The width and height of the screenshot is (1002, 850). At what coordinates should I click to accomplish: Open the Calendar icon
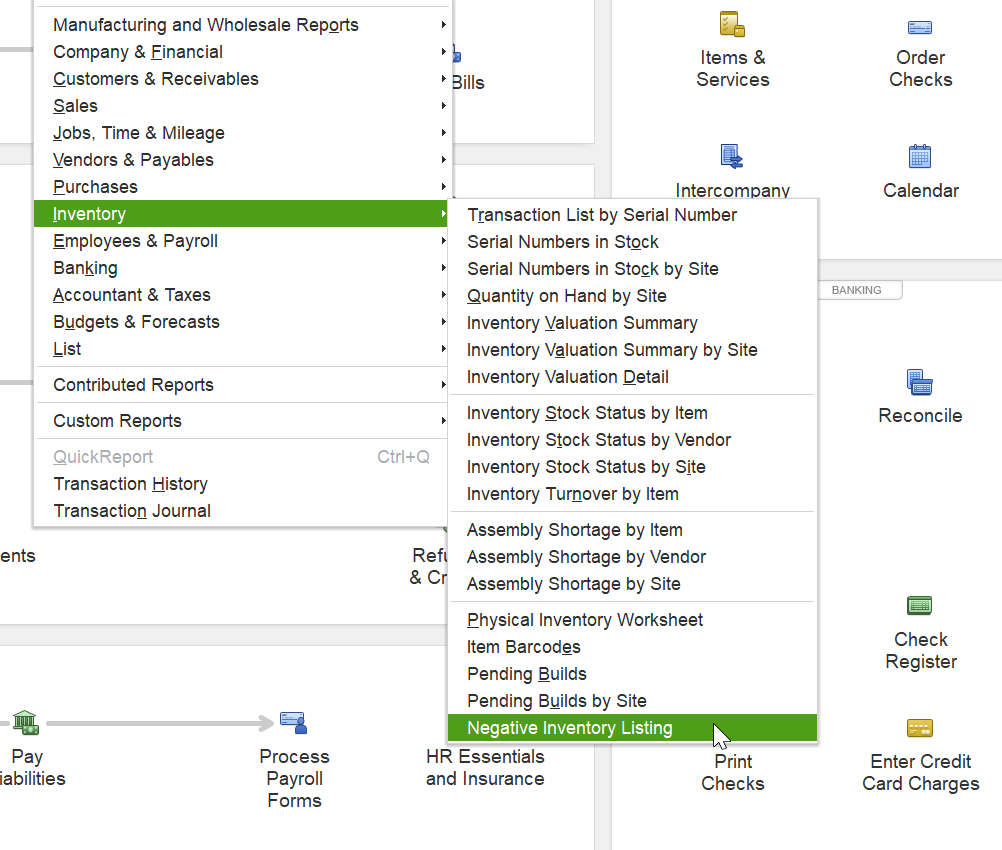pyautogui.click(x=920, y=156)
